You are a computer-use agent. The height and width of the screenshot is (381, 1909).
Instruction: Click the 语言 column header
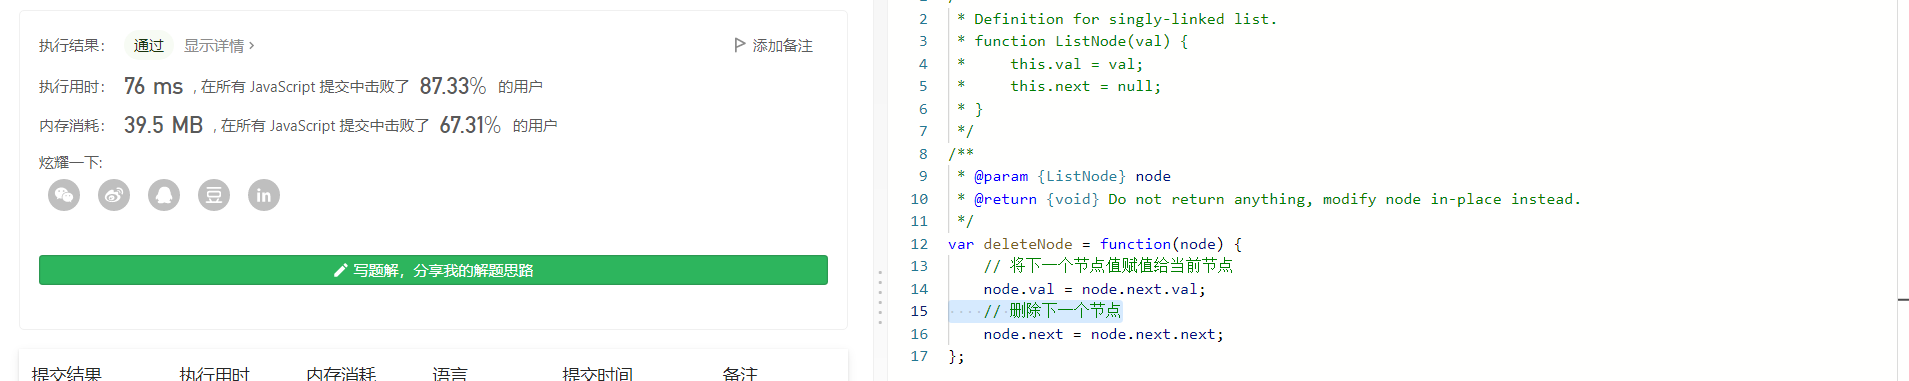[x=450, y=374]
